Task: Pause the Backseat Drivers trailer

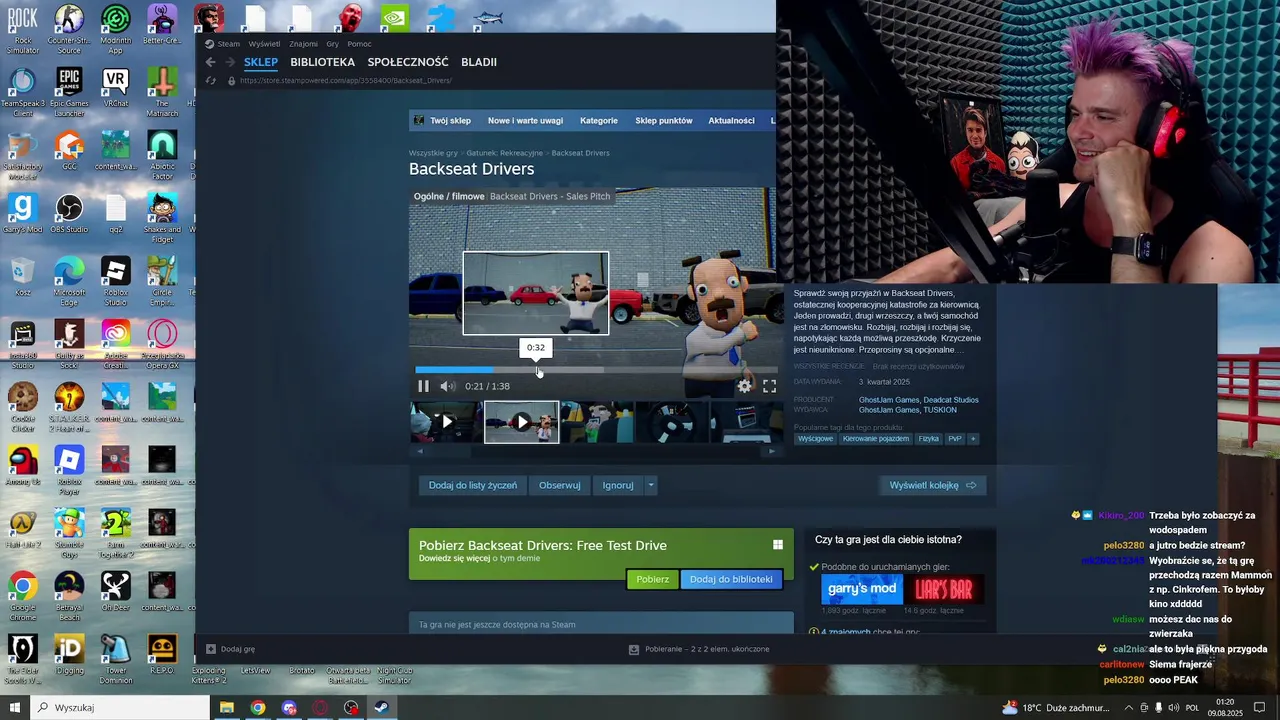Action: 423,386
